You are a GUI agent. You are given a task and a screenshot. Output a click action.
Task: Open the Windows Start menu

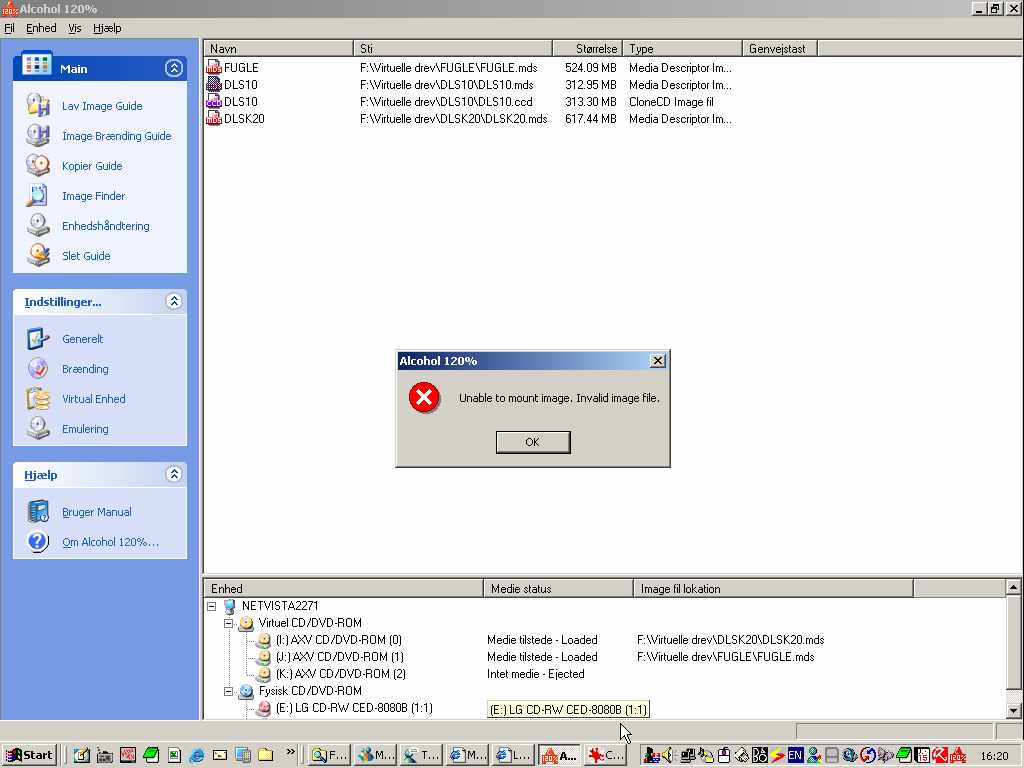tap(29, 756)
